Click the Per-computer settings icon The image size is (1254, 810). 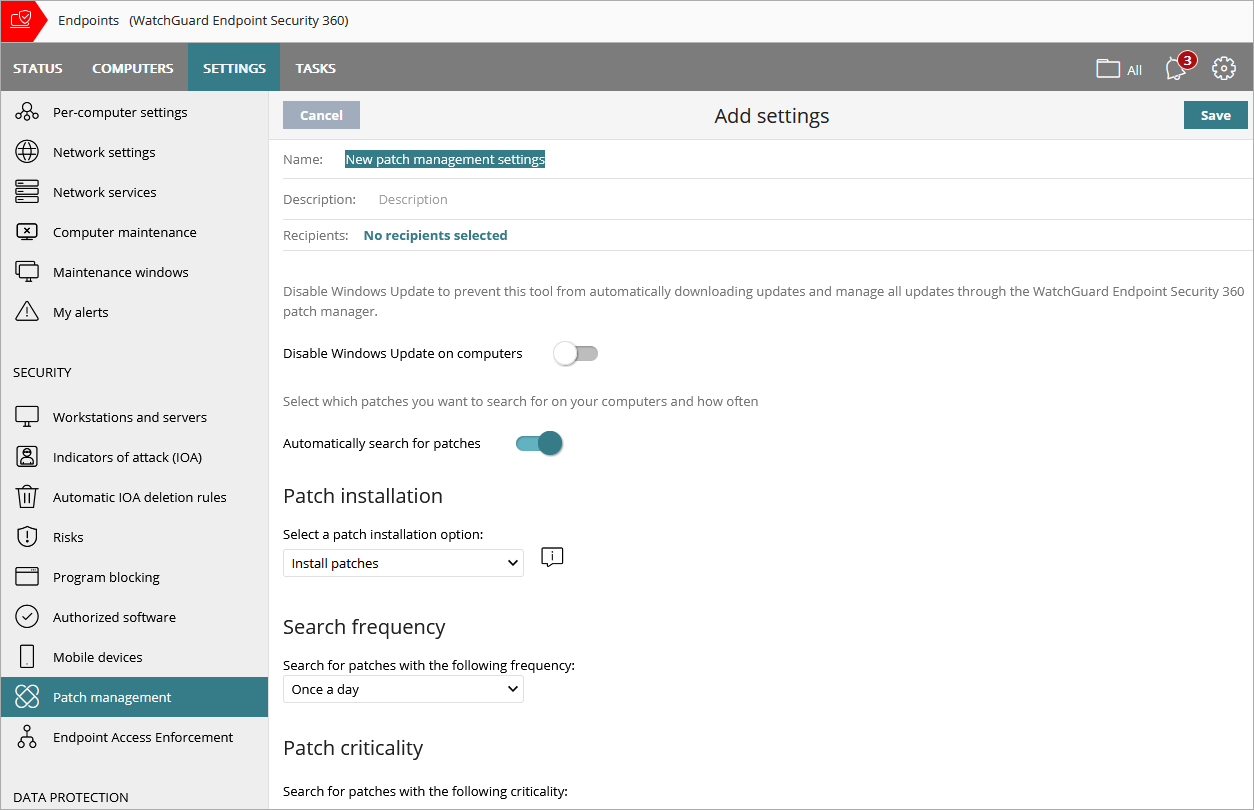click(x=27, y=112)
